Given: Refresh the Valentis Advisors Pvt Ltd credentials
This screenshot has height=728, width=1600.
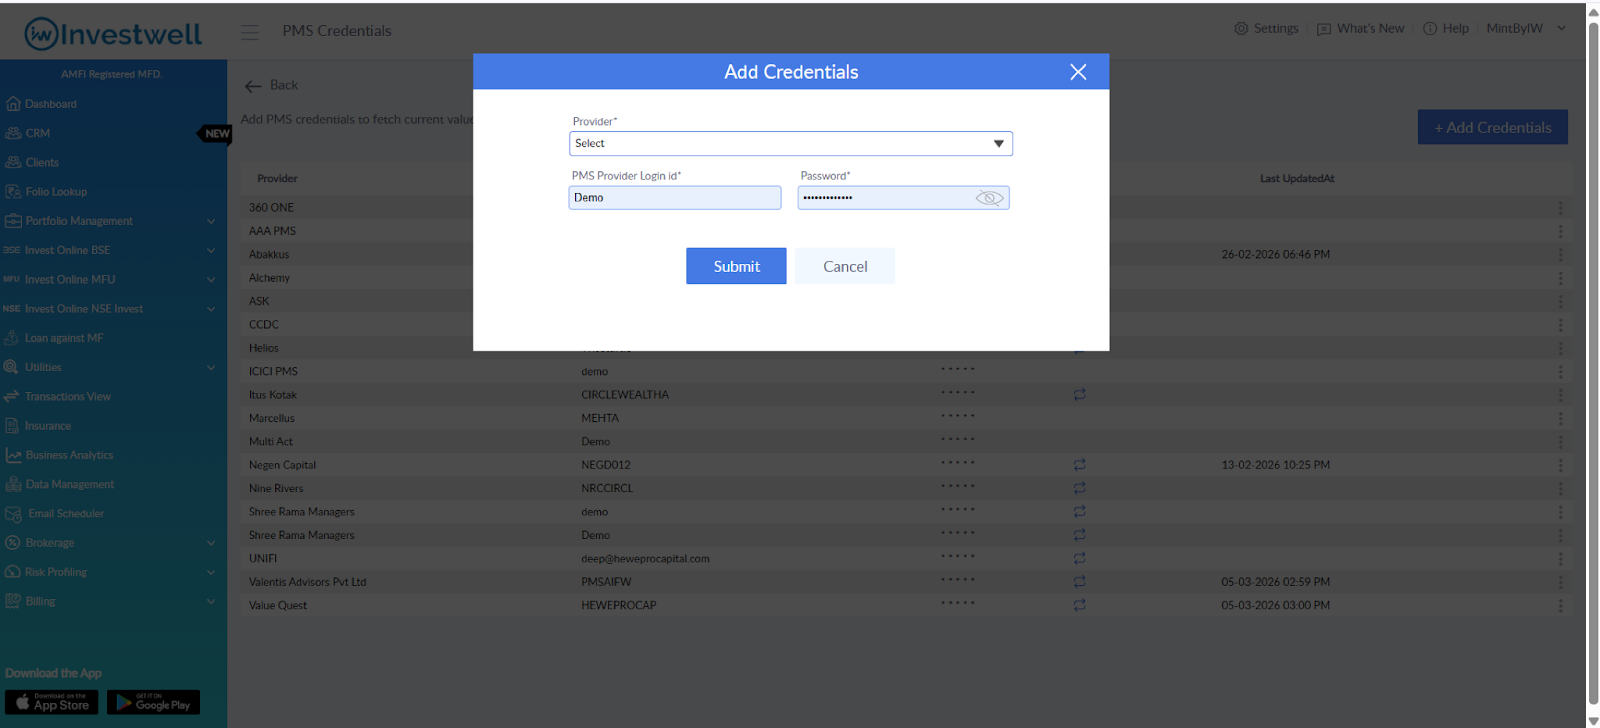Looking at the screenshot, I should [x=1079, y=582].
